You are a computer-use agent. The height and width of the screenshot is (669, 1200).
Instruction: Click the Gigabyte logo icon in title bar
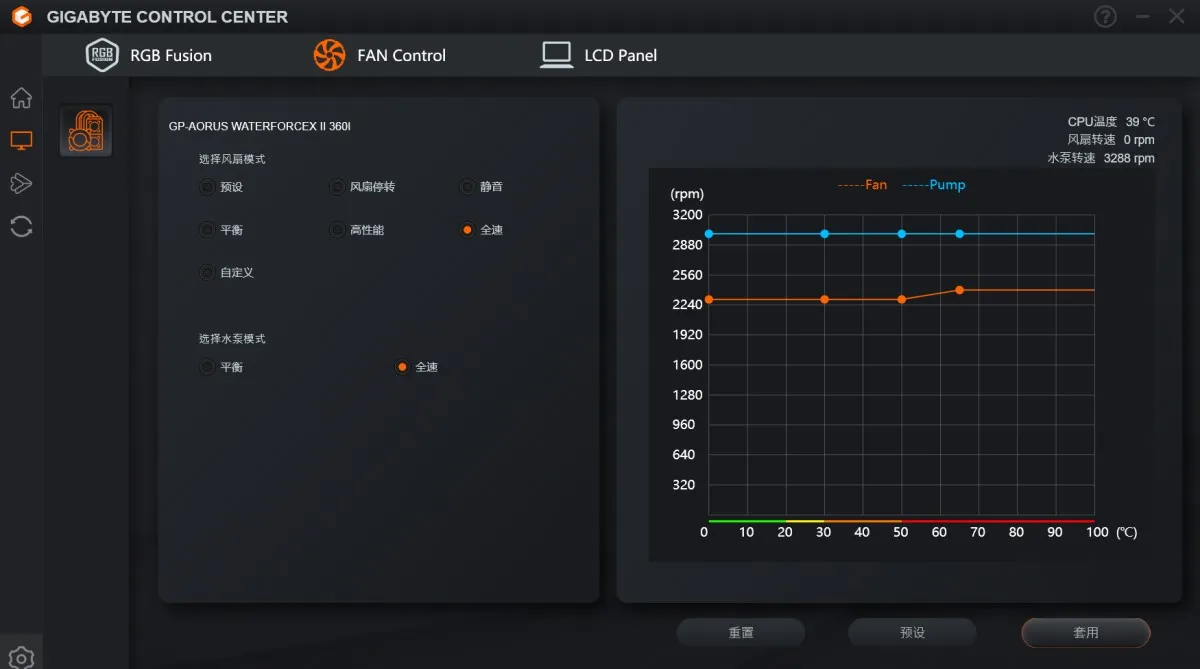[21, 17]
